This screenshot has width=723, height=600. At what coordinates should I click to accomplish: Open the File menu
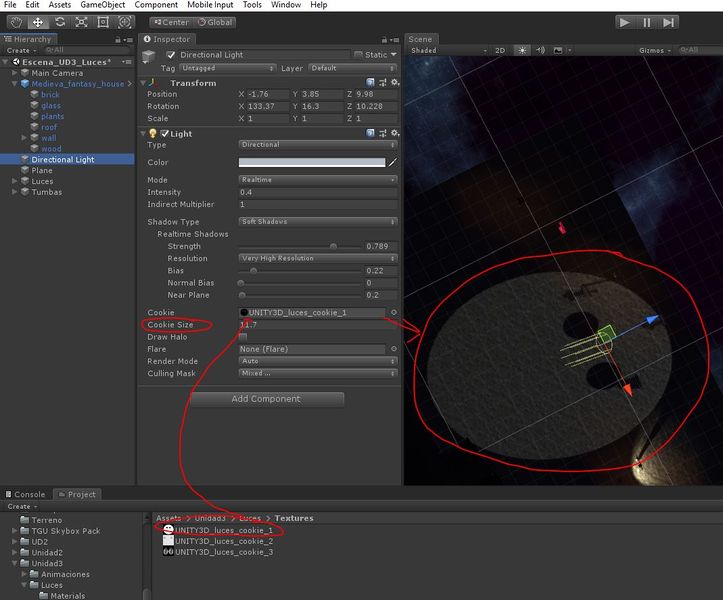pyautogui.click(x=10, y=5)
